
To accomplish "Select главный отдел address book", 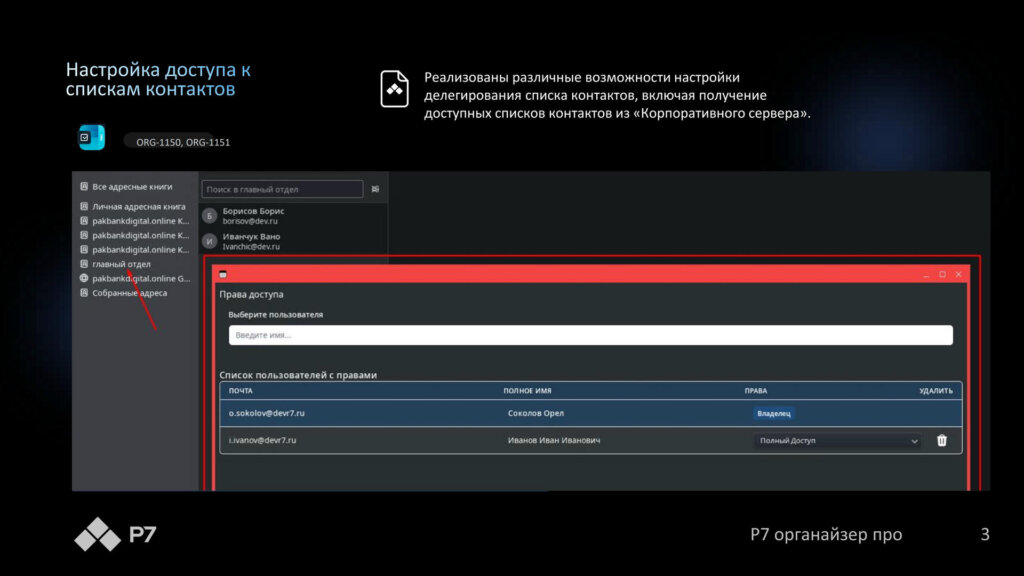I will click(121, 264).
